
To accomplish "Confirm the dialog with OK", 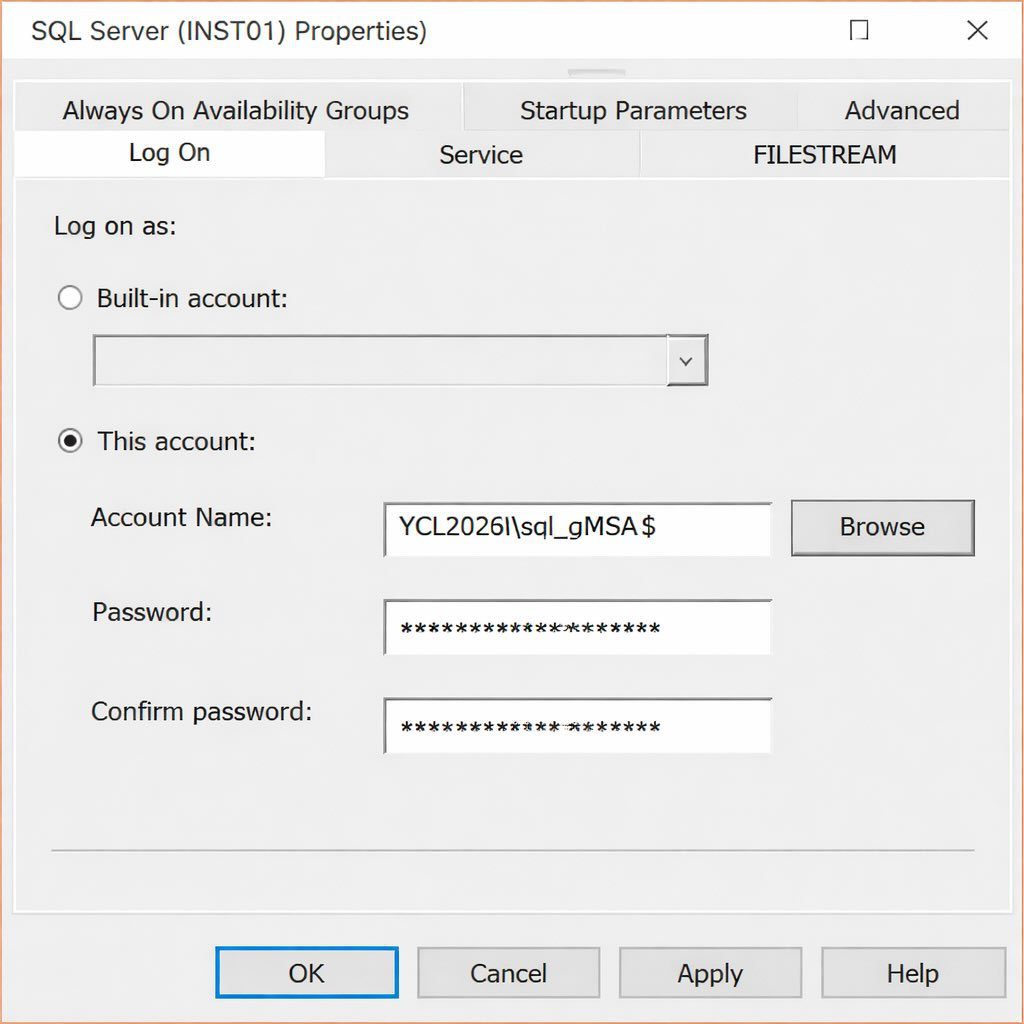I will (306, 973).
